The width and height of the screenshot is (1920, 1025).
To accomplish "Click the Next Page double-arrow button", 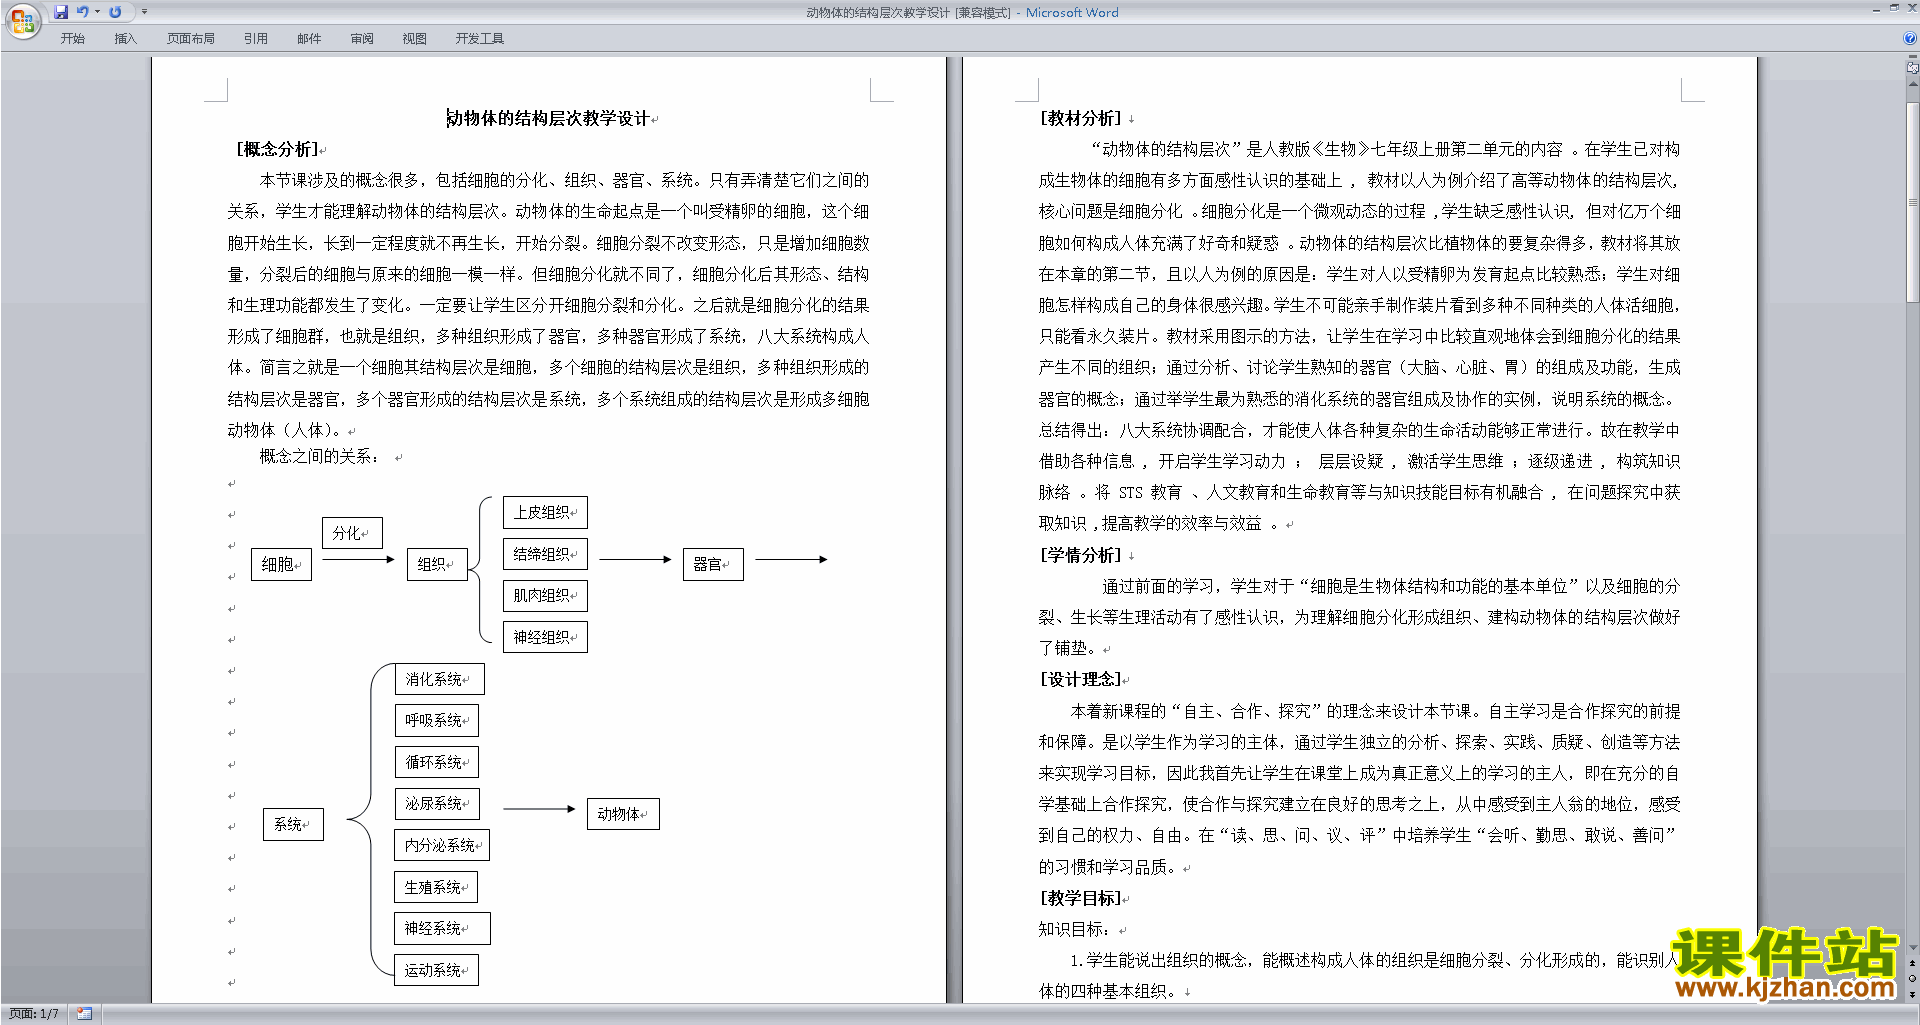I will (1913, 994).
